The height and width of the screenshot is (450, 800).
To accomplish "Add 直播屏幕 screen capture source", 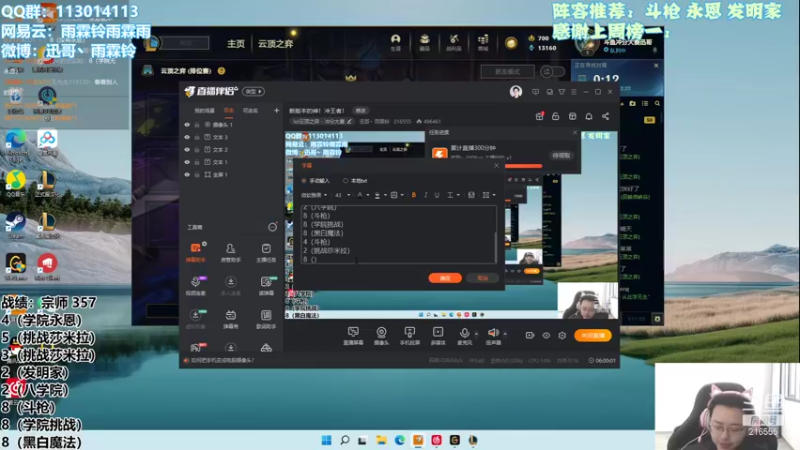I will [x=353, y=336].
